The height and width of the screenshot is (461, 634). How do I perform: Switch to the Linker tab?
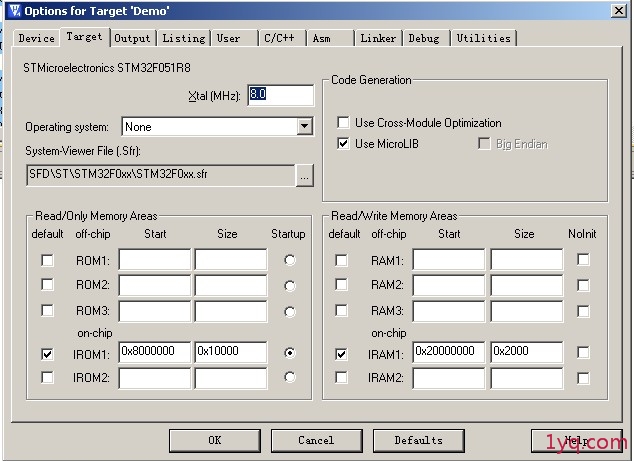tap(378, 38)
